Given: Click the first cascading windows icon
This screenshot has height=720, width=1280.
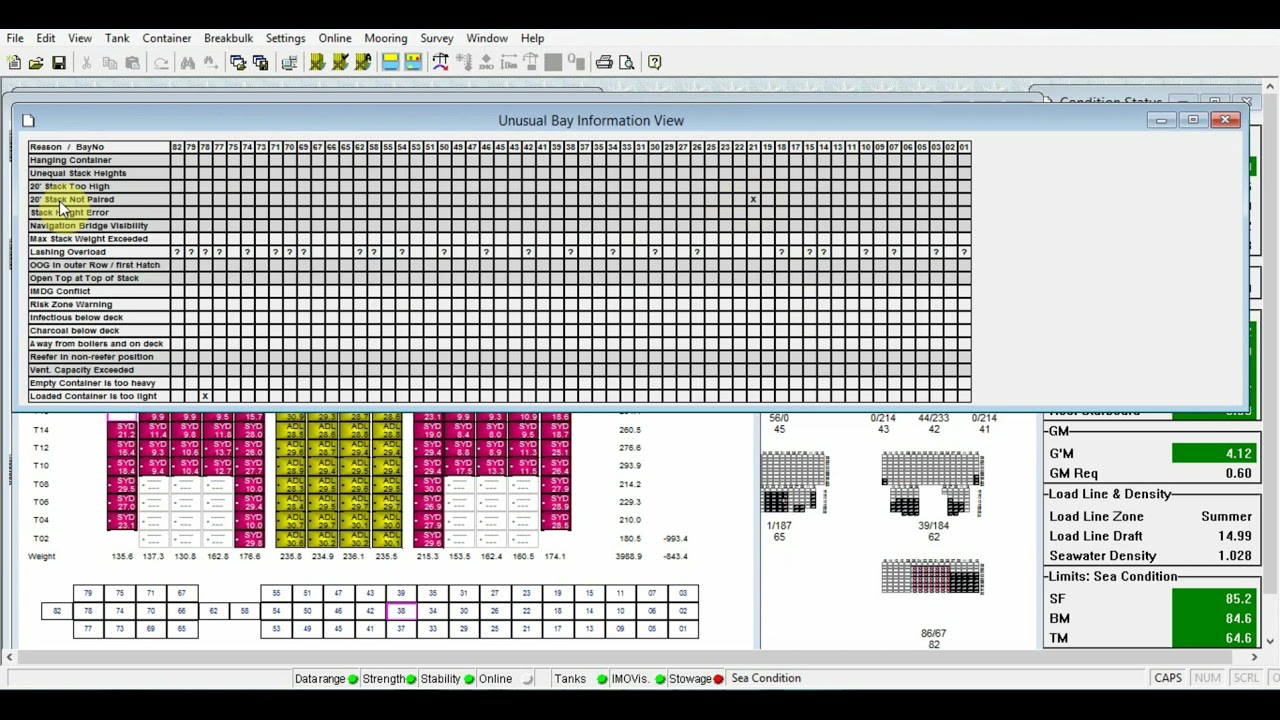Looking at the screenshot, I should [x=238, y=63].
